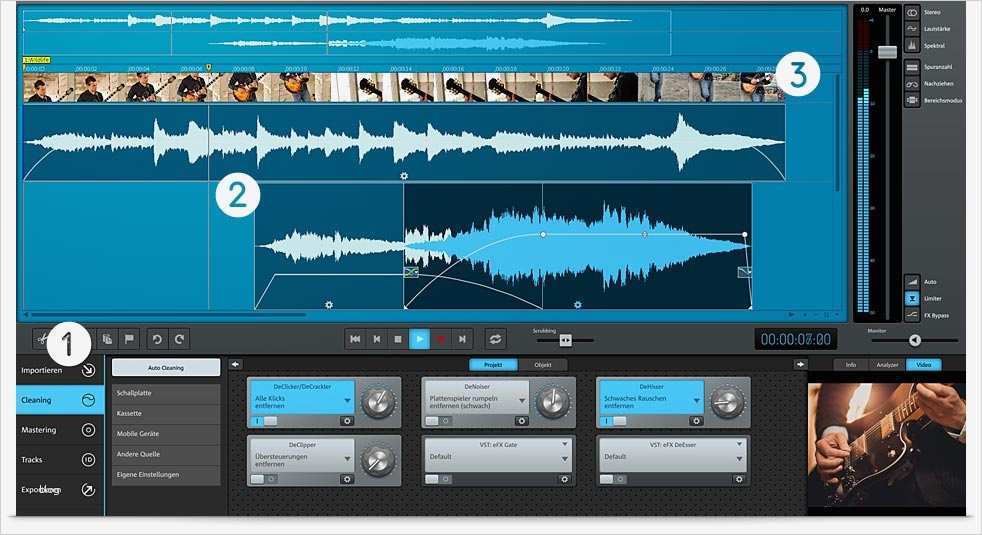The height and width of the screenshot is (535, 982).
Task: Toggle the DeHisser on/off switch
Action: [x=613, y=421]
